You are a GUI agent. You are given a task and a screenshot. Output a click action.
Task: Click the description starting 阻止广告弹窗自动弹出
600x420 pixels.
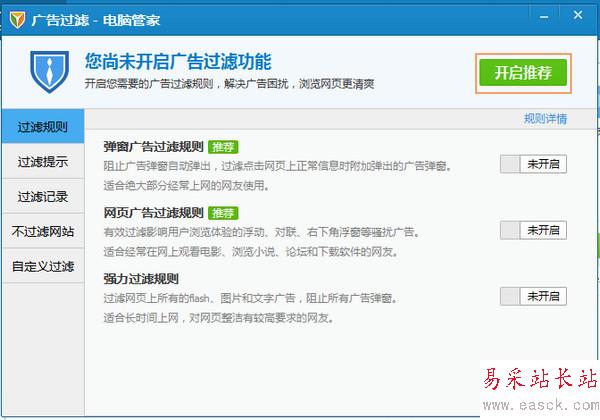(277, 166)
